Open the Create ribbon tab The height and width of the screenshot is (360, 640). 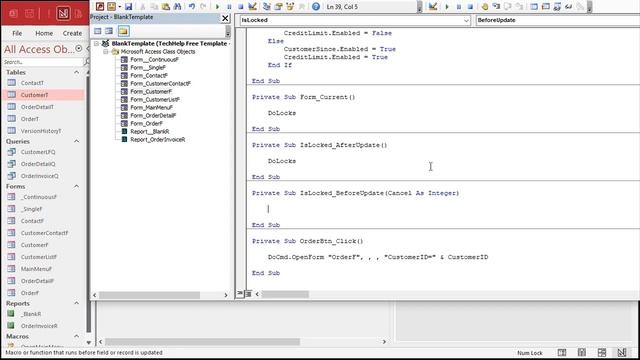(x=72, y=33)
